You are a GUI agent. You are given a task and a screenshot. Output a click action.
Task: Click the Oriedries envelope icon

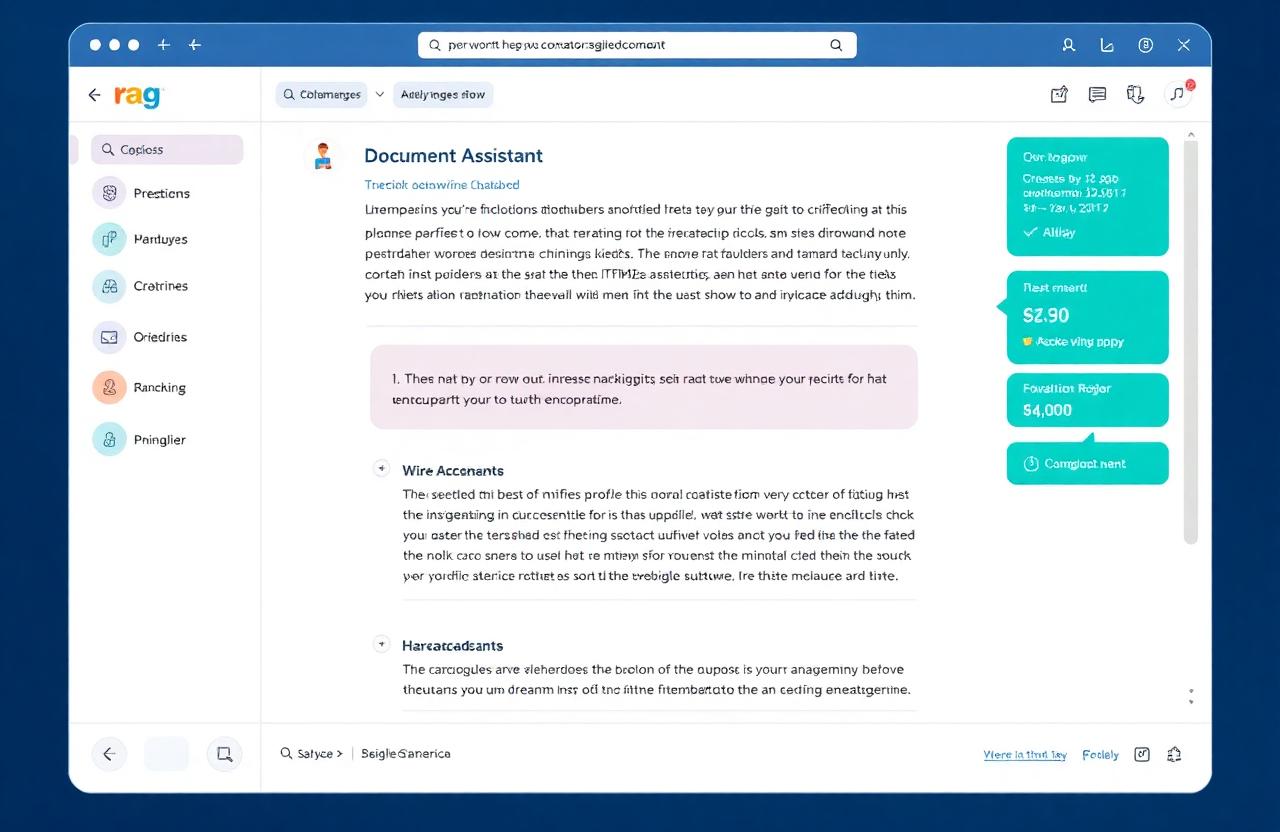pyautogui.click(x=109, y=338)
